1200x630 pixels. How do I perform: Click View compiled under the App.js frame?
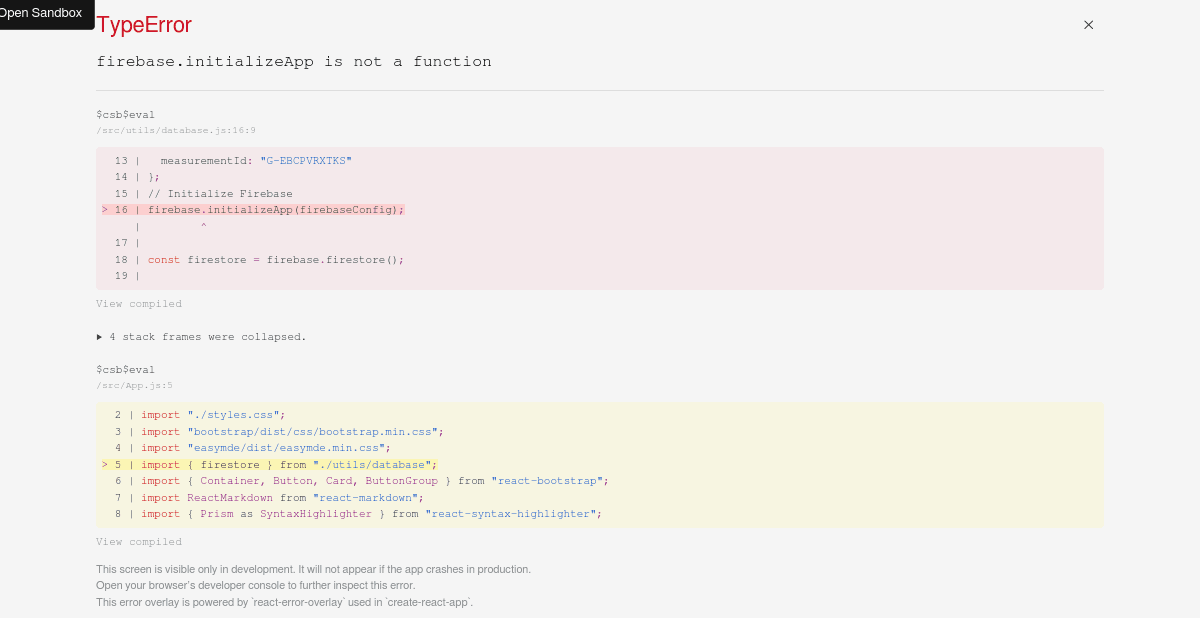click(x=139, y=541)
